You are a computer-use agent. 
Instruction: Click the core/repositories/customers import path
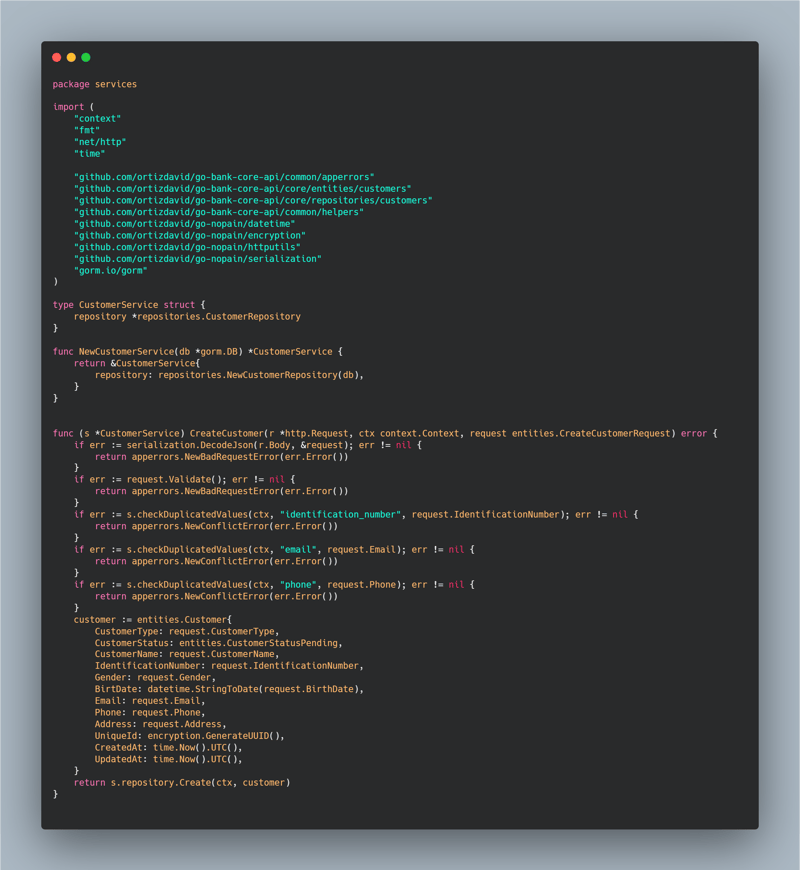(x=254, y=200)
